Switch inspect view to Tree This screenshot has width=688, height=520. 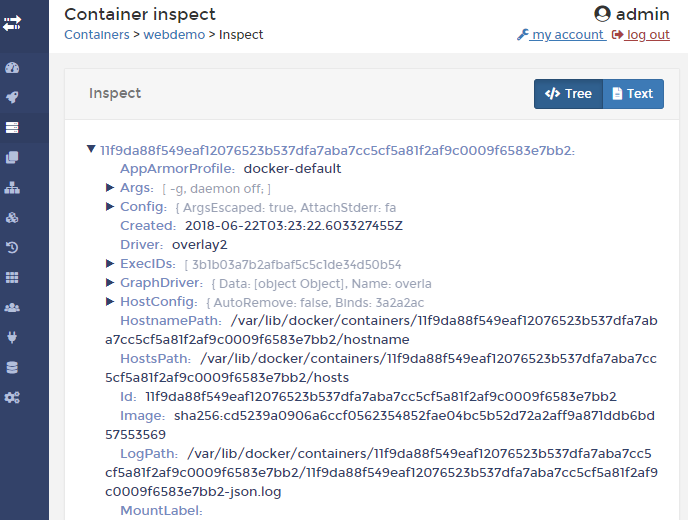tap(568, 94)
